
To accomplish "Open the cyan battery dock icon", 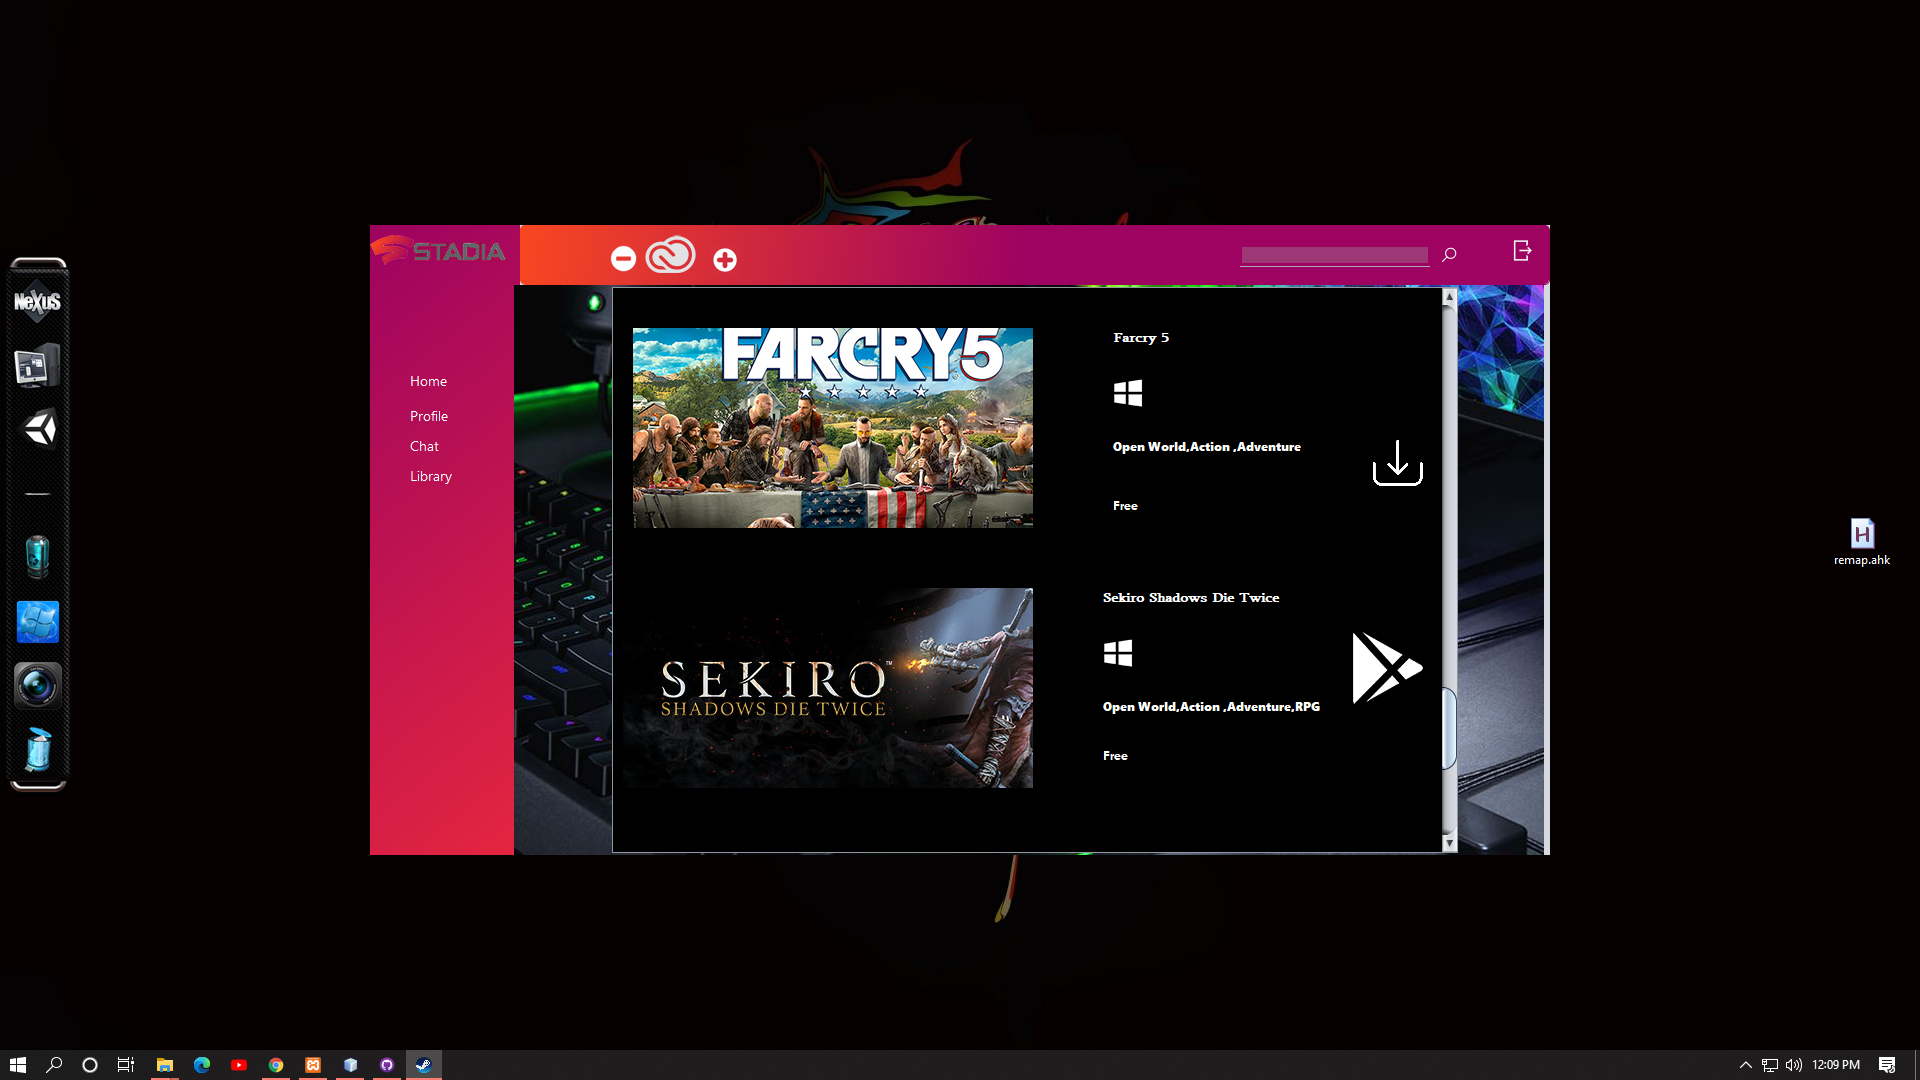I will pyautogui.click(x=37, y=557).
